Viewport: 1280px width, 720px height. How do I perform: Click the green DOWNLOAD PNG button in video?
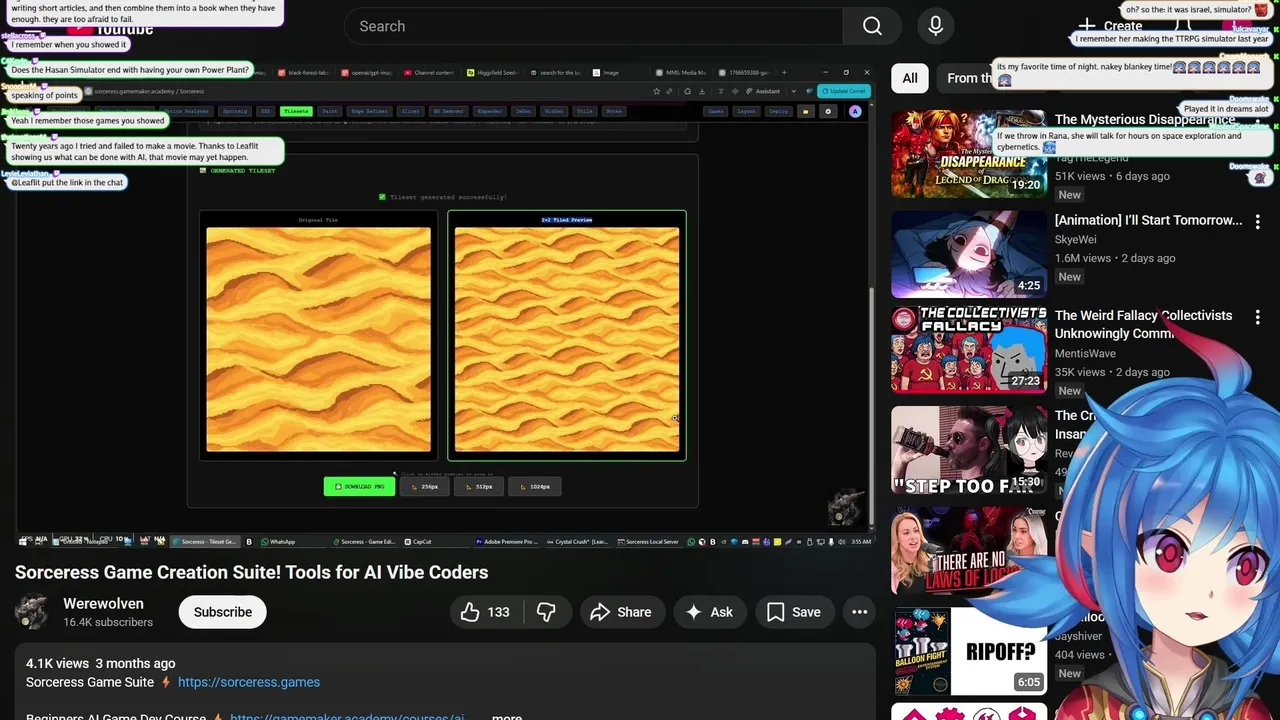(x=359, y=487)
